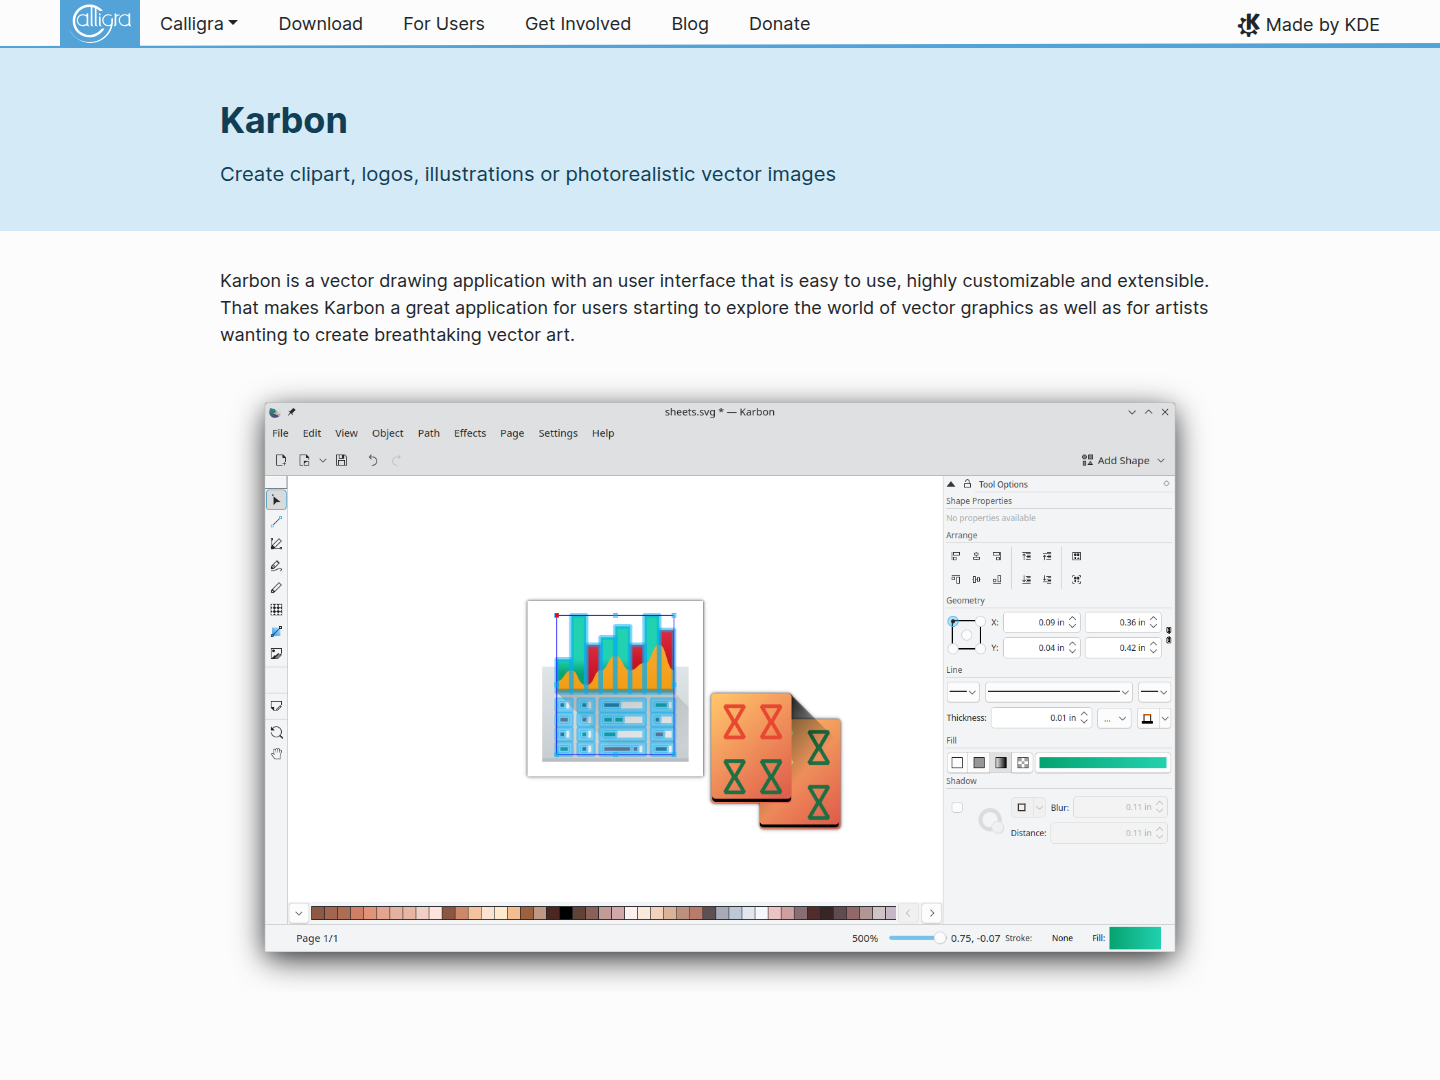The image size is (1440, 1080).
Task: Click the Open document icon in Karbon toolbar
Action: 304,461
